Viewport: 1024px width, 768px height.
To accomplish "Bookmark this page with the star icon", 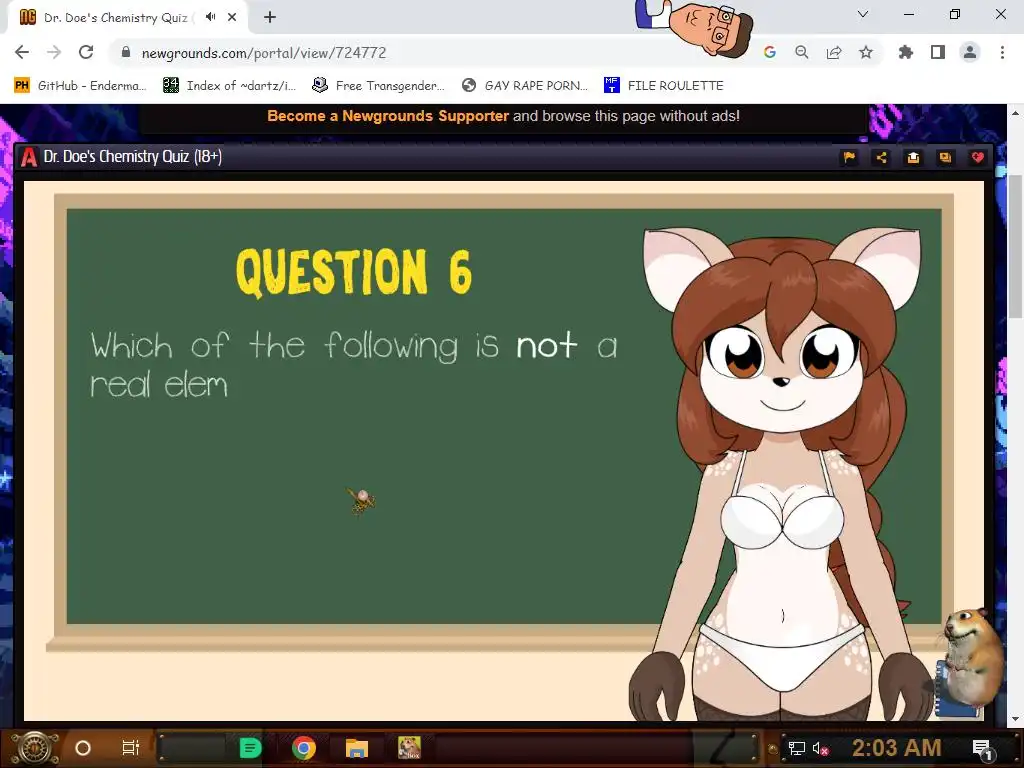I will coord(866,52).
